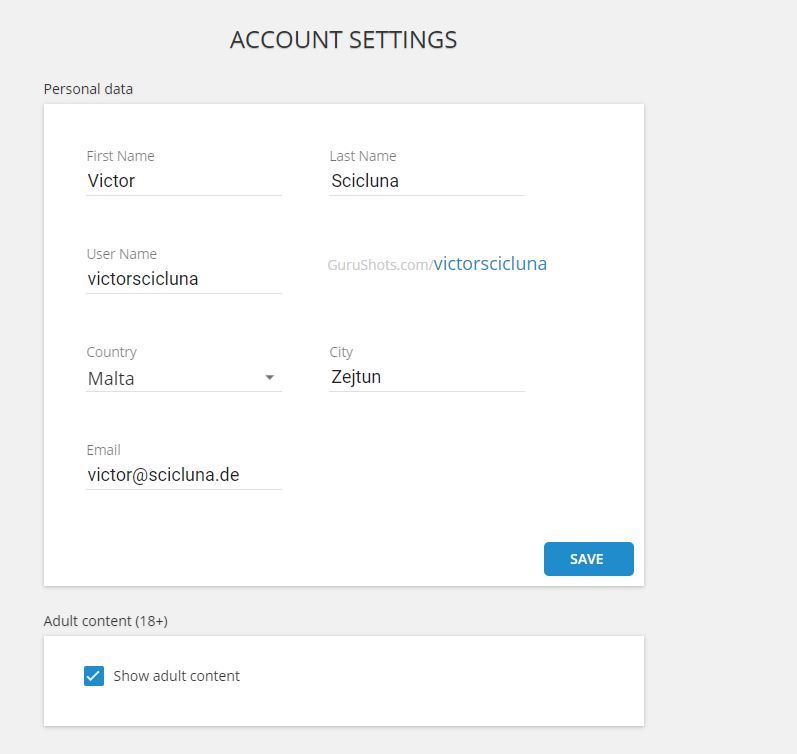Open the Country dropdown showing Malta
This screenshot has width=797, height=754.
(x=184, y=378)
